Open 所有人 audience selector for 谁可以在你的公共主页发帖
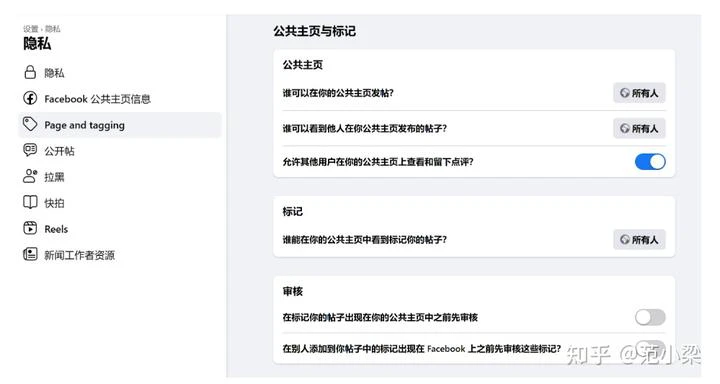 639,93
